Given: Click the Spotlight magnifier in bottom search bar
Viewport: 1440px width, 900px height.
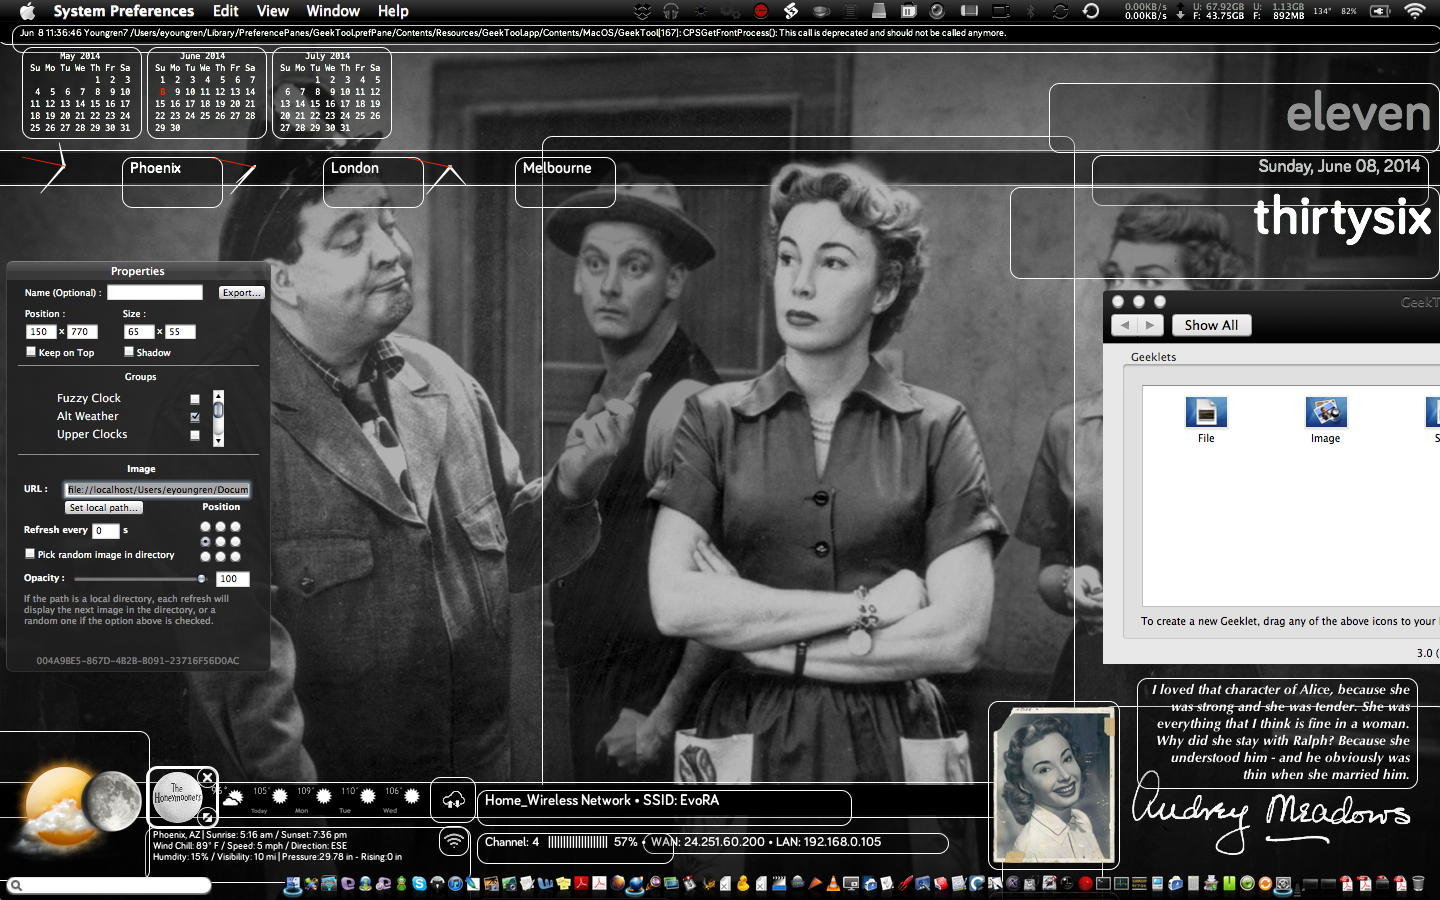Looking at the screenshot, I should [16, 885].
